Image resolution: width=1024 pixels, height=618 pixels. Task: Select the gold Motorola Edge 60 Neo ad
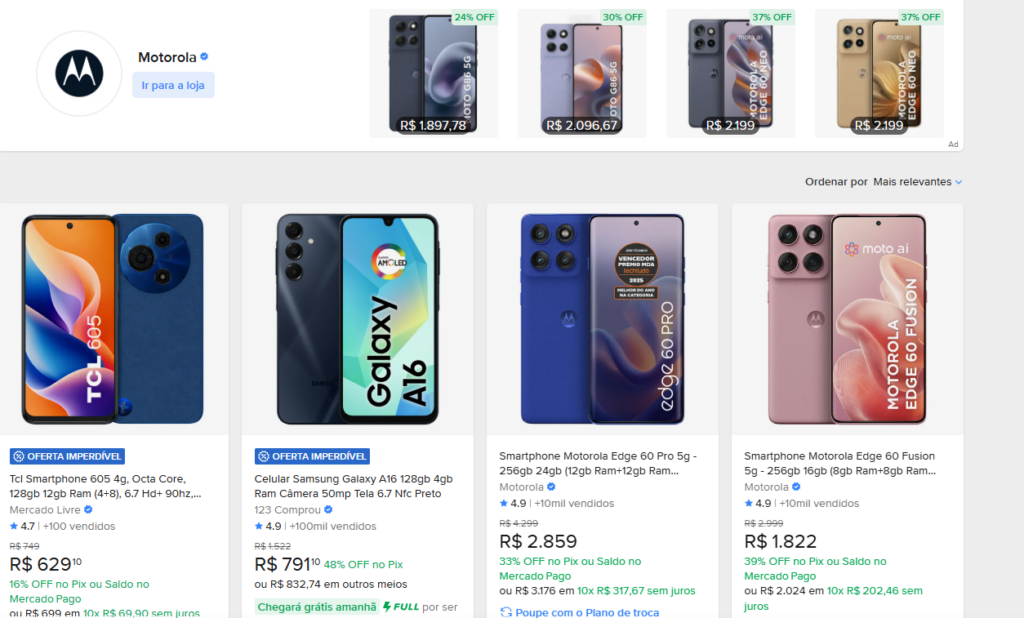click(879, 73)
